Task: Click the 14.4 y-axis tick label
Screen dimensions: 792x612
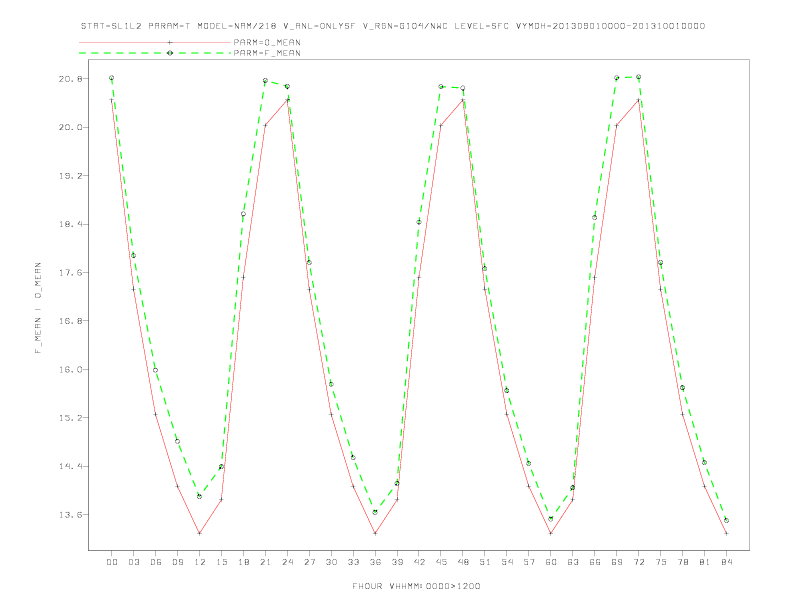Action: [71, 466]
